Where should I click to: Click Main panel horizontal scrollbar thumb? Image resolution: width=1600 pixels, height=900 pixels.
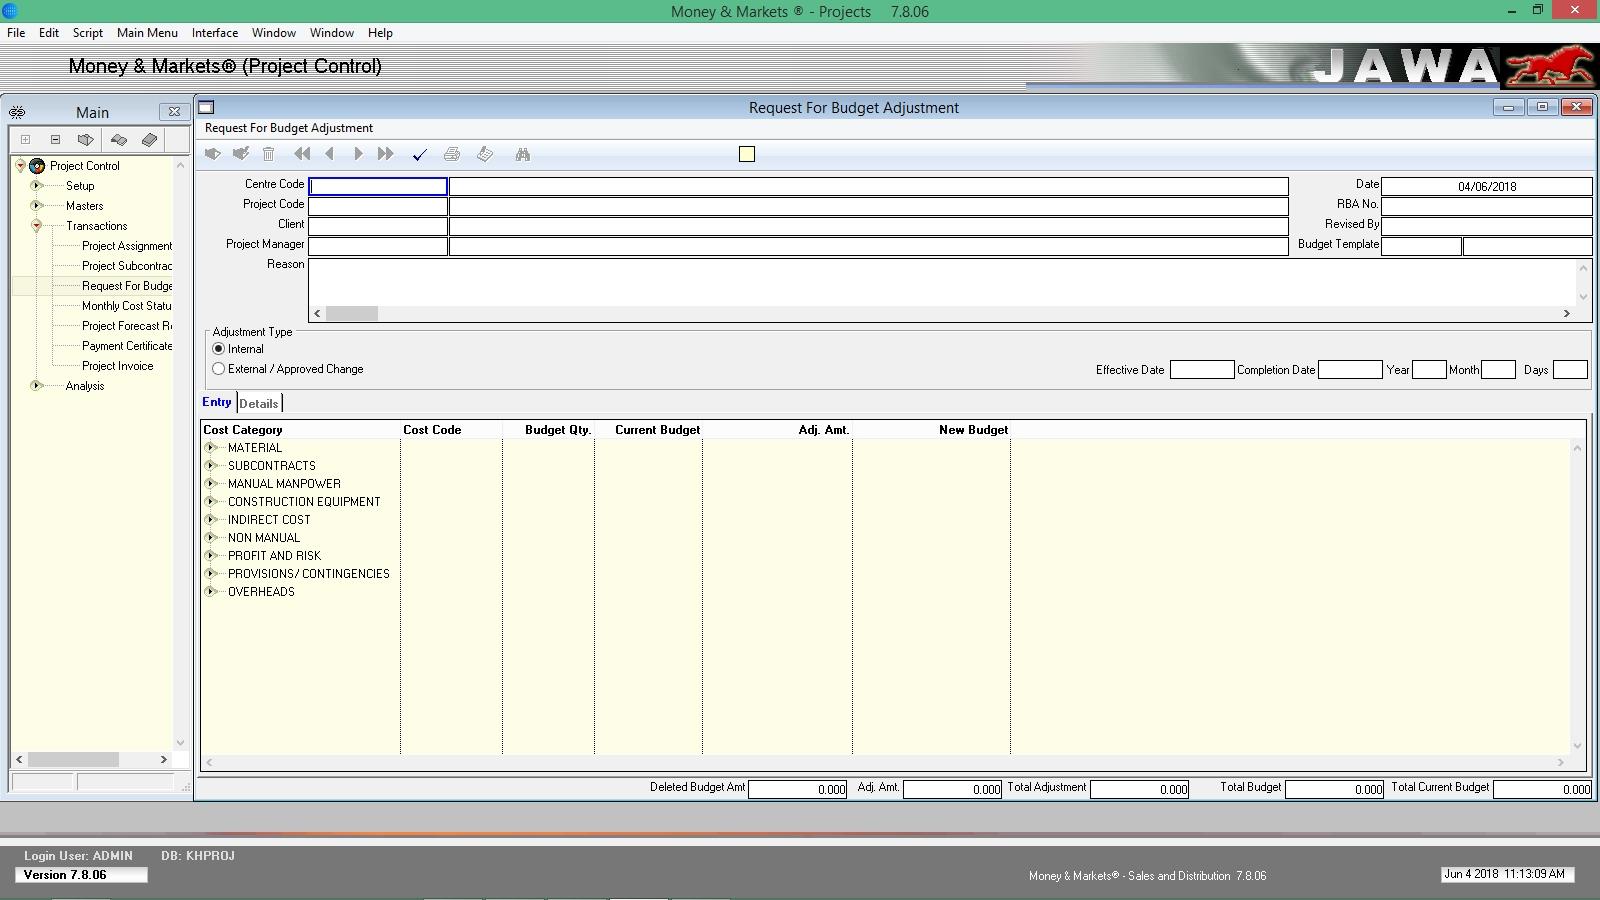click(73, 760)
